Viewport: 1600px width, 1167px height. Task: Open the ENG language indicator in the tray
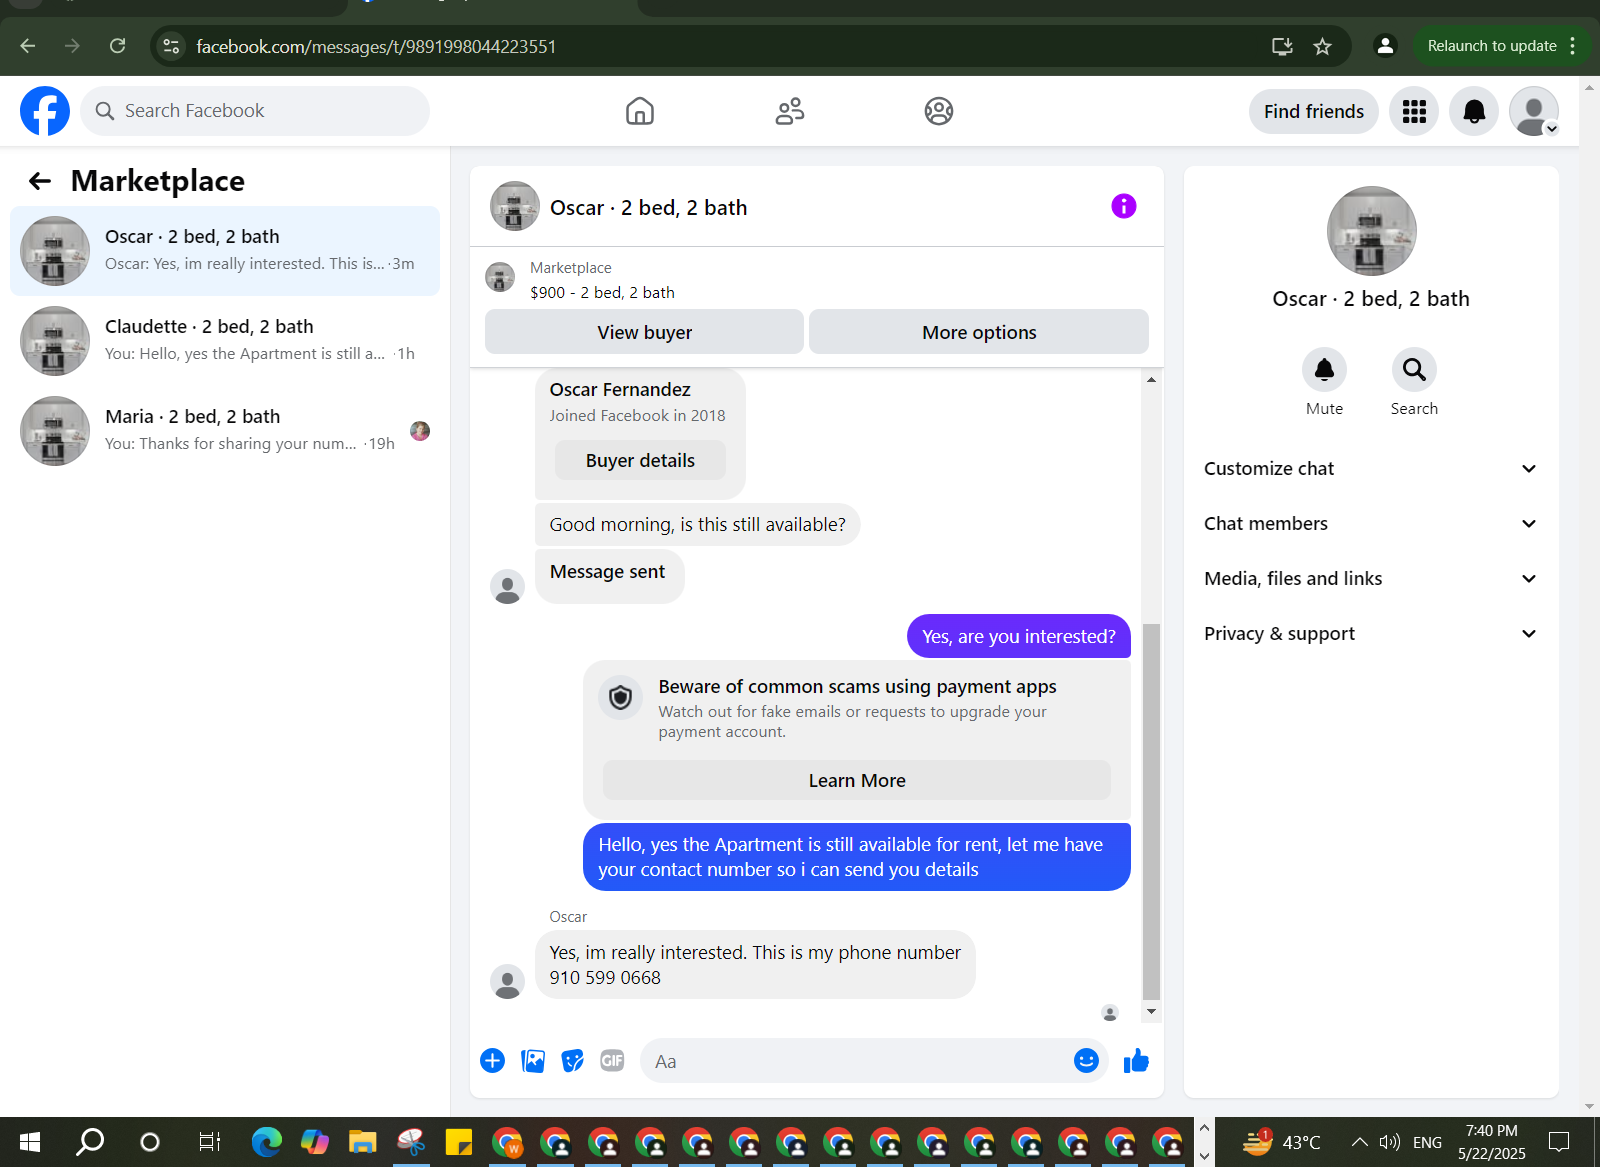(x=1427, y=1142)
